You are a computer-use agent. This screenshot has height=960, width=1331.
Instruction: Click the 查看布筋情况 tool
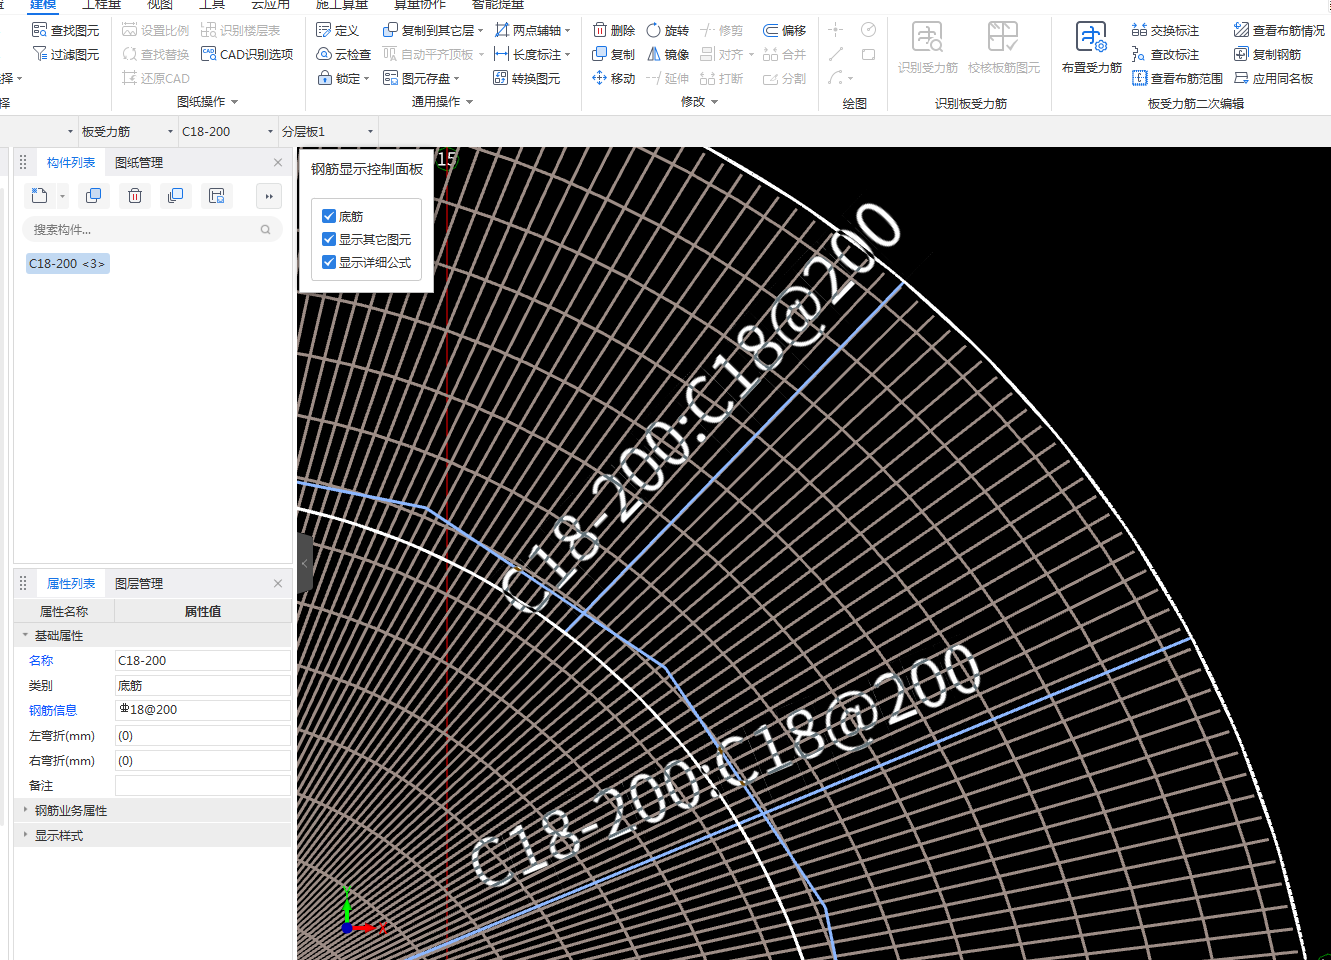click(x=1280, y=30)
